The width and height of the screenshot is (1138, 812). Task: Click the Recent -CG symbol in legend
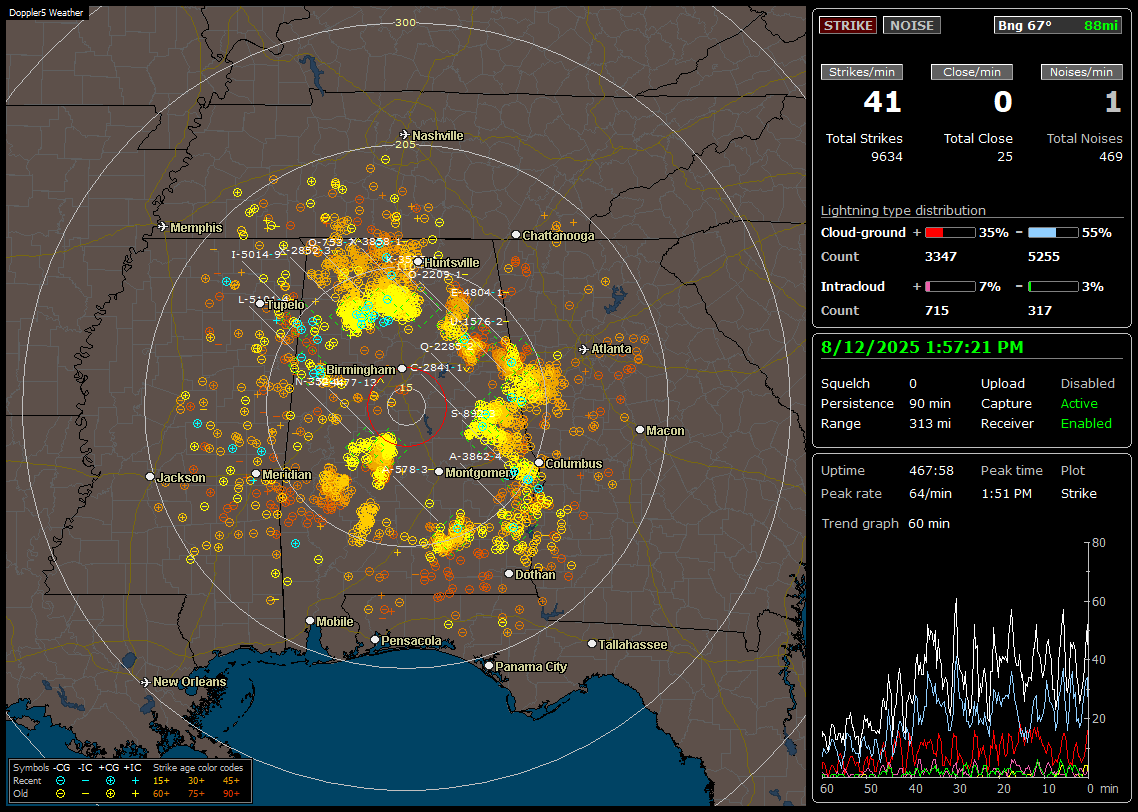click(x=61, y=781)
